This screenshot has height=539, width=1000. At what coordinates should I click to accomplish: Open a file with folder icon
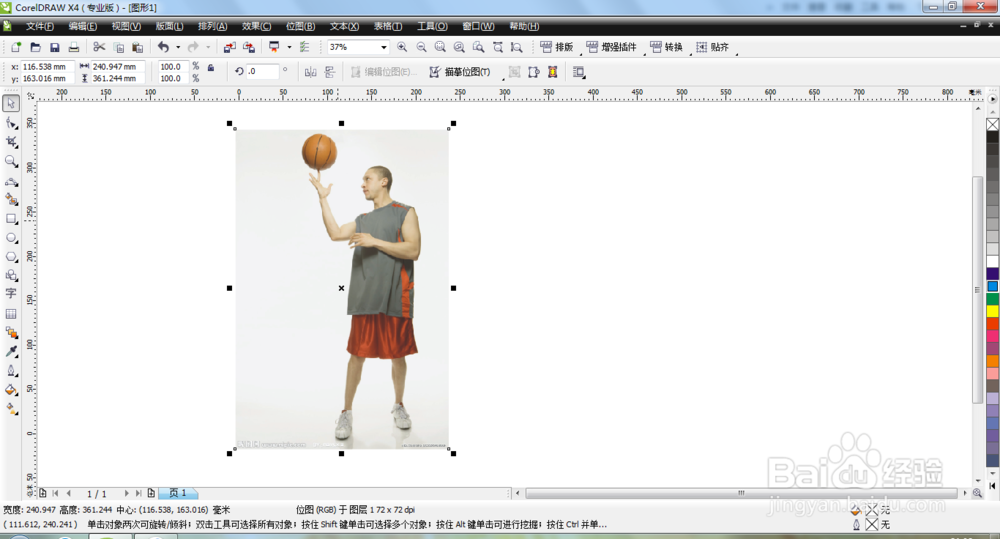(x=35, y=47)
